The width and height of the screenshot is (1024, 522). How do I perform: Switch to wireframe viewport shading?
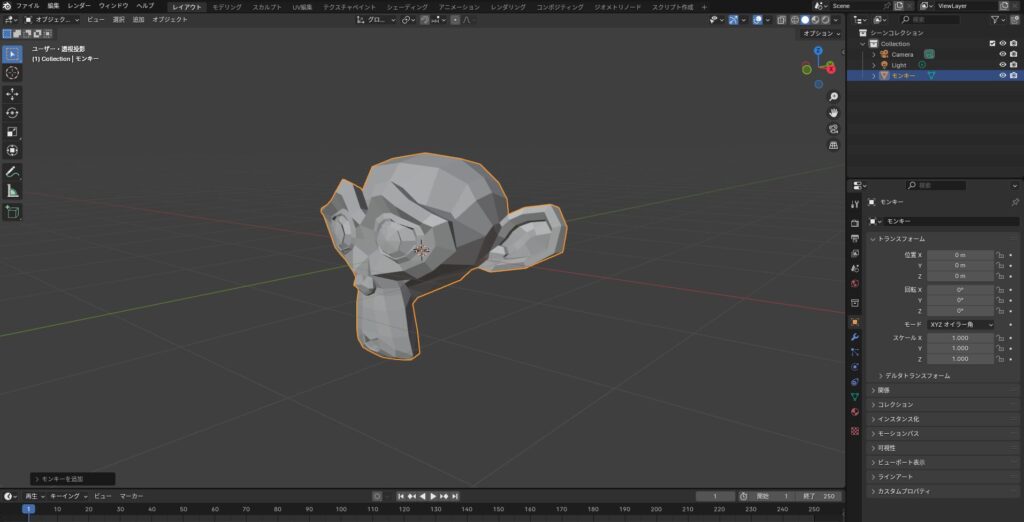point(795,20)
